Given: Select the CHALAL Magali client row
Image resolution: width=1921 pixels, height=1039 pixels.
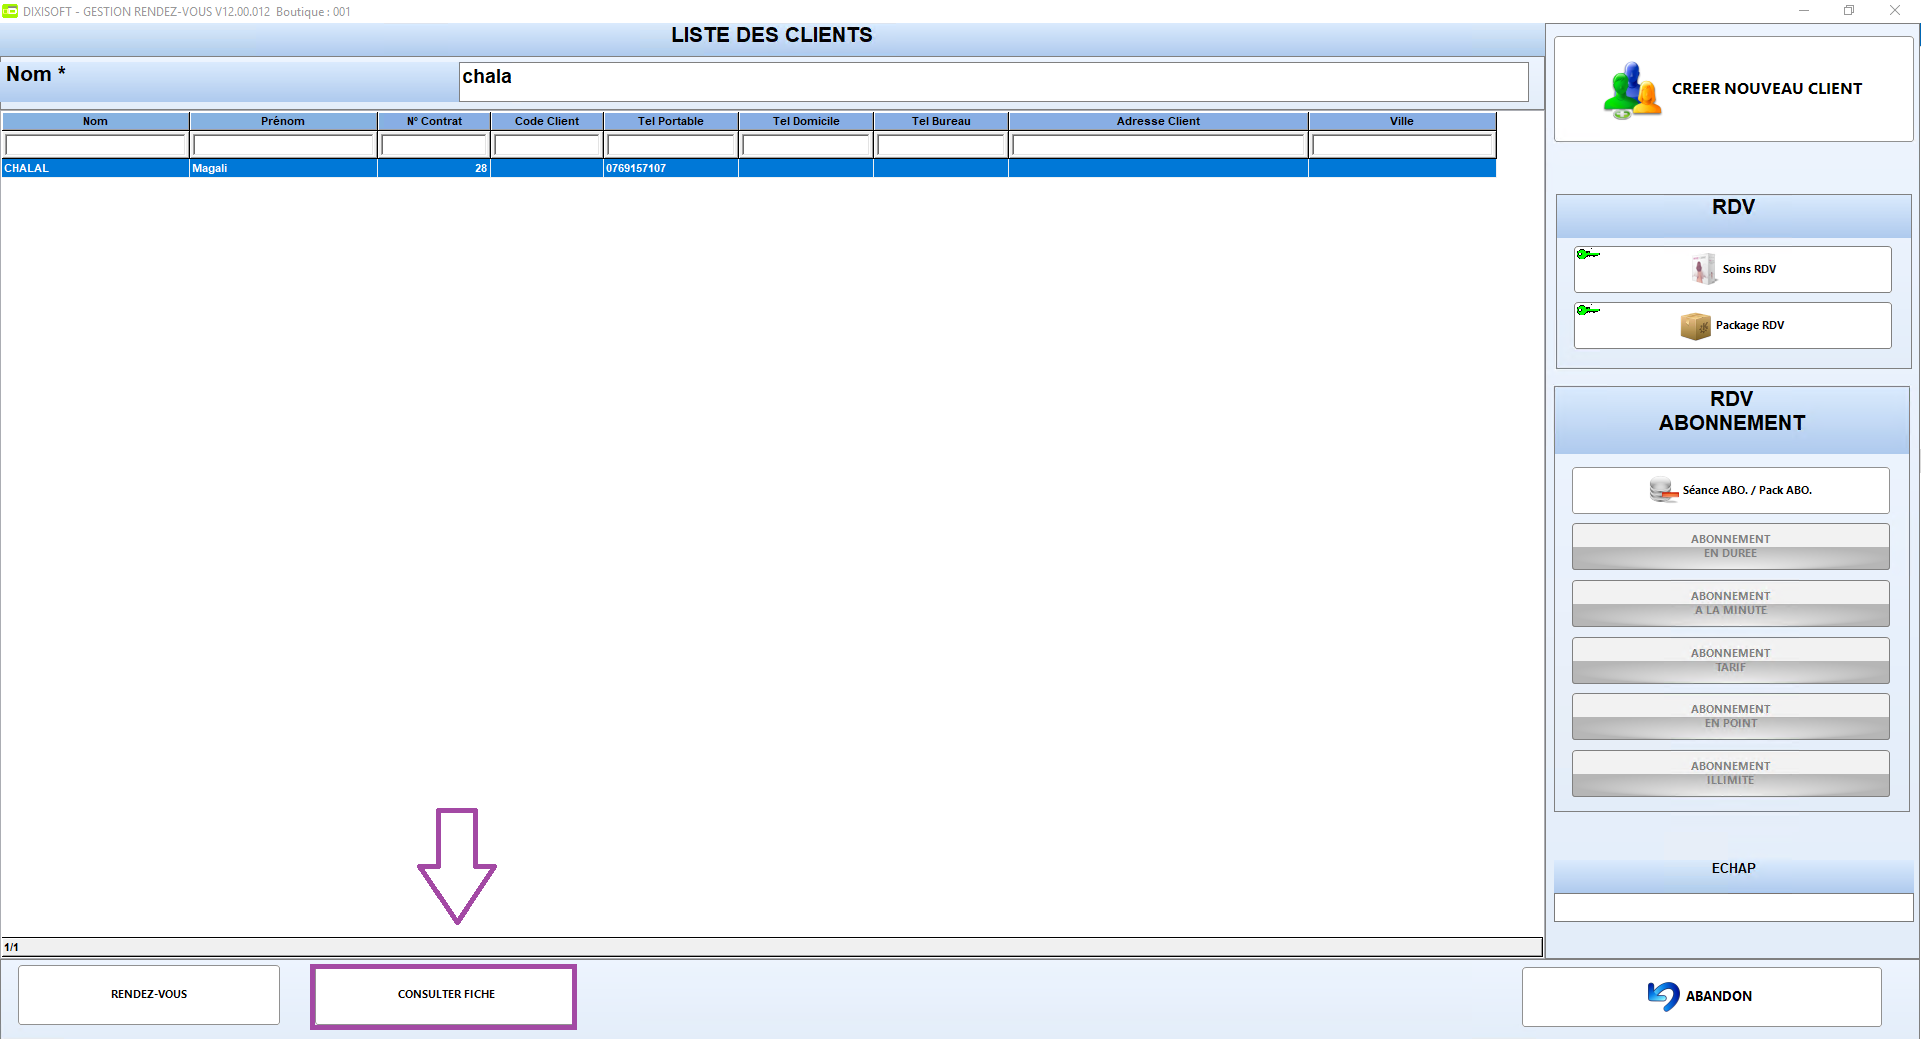Looking at the screenshot, I should click(x=749, y=168).
